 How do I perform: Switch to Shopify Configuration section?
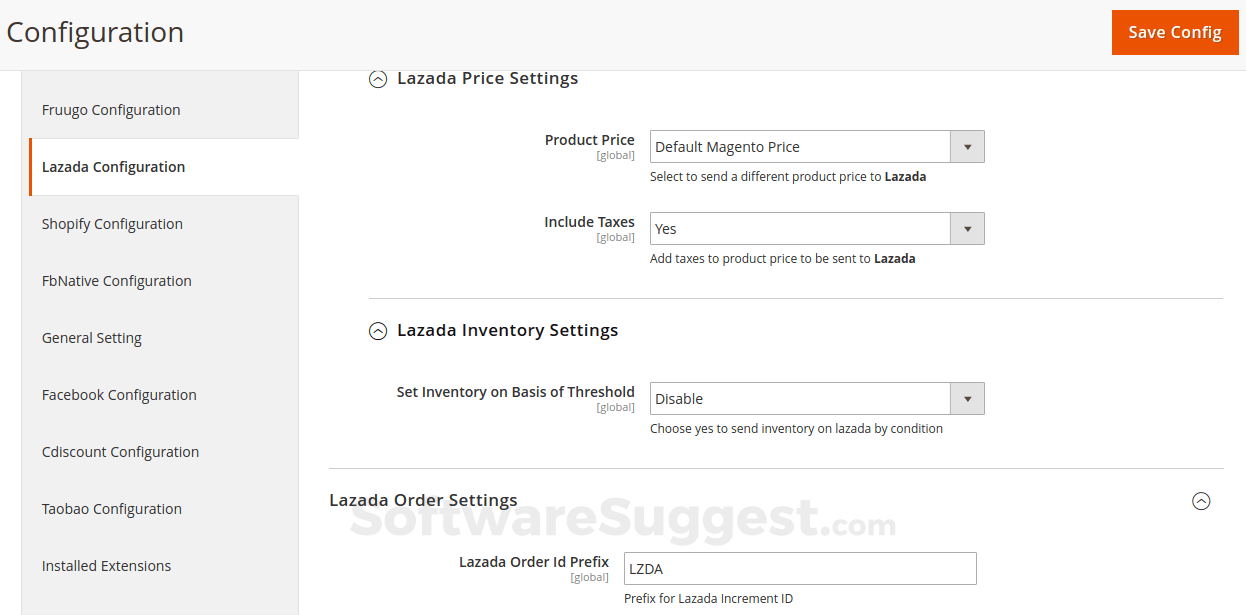pos(112,223)
